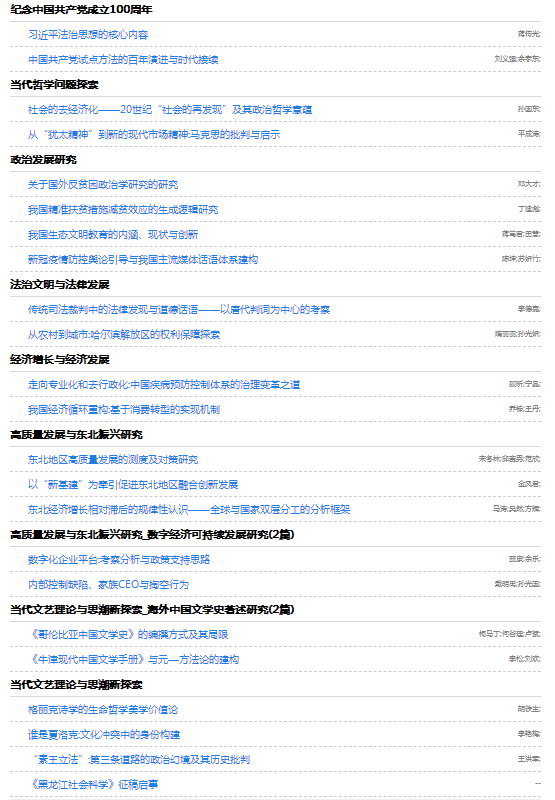Open article 以"新基建"为牵引促进东北地区融合创新发展
Image resolution: width=555 pixels, height=800 pixels.
(133, 485)
